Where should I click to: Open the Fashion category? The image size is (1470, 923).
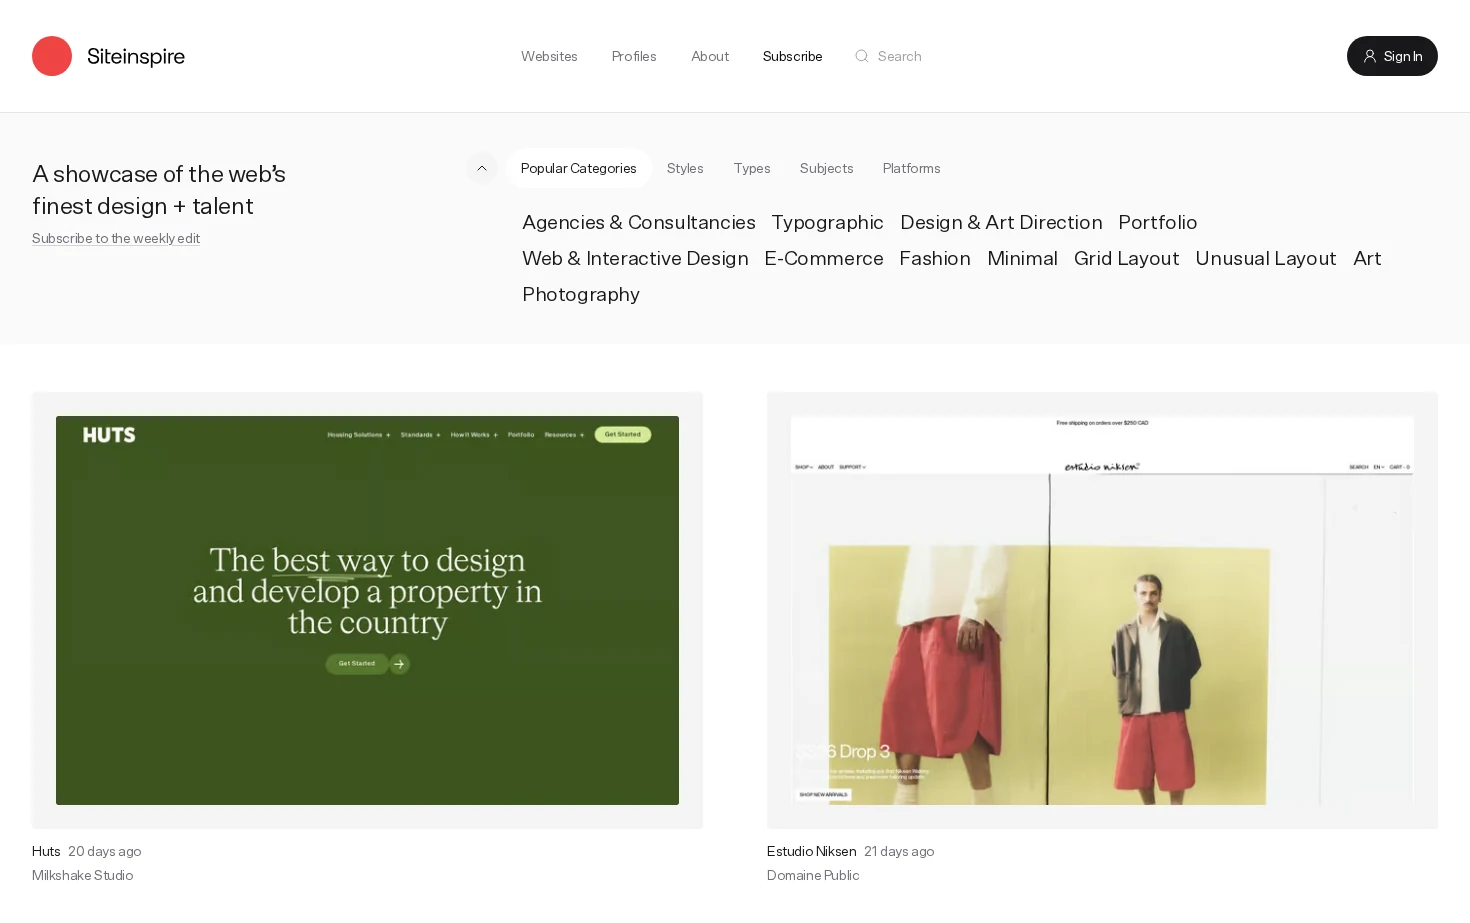pyautogui.click(x=935, y=258)
